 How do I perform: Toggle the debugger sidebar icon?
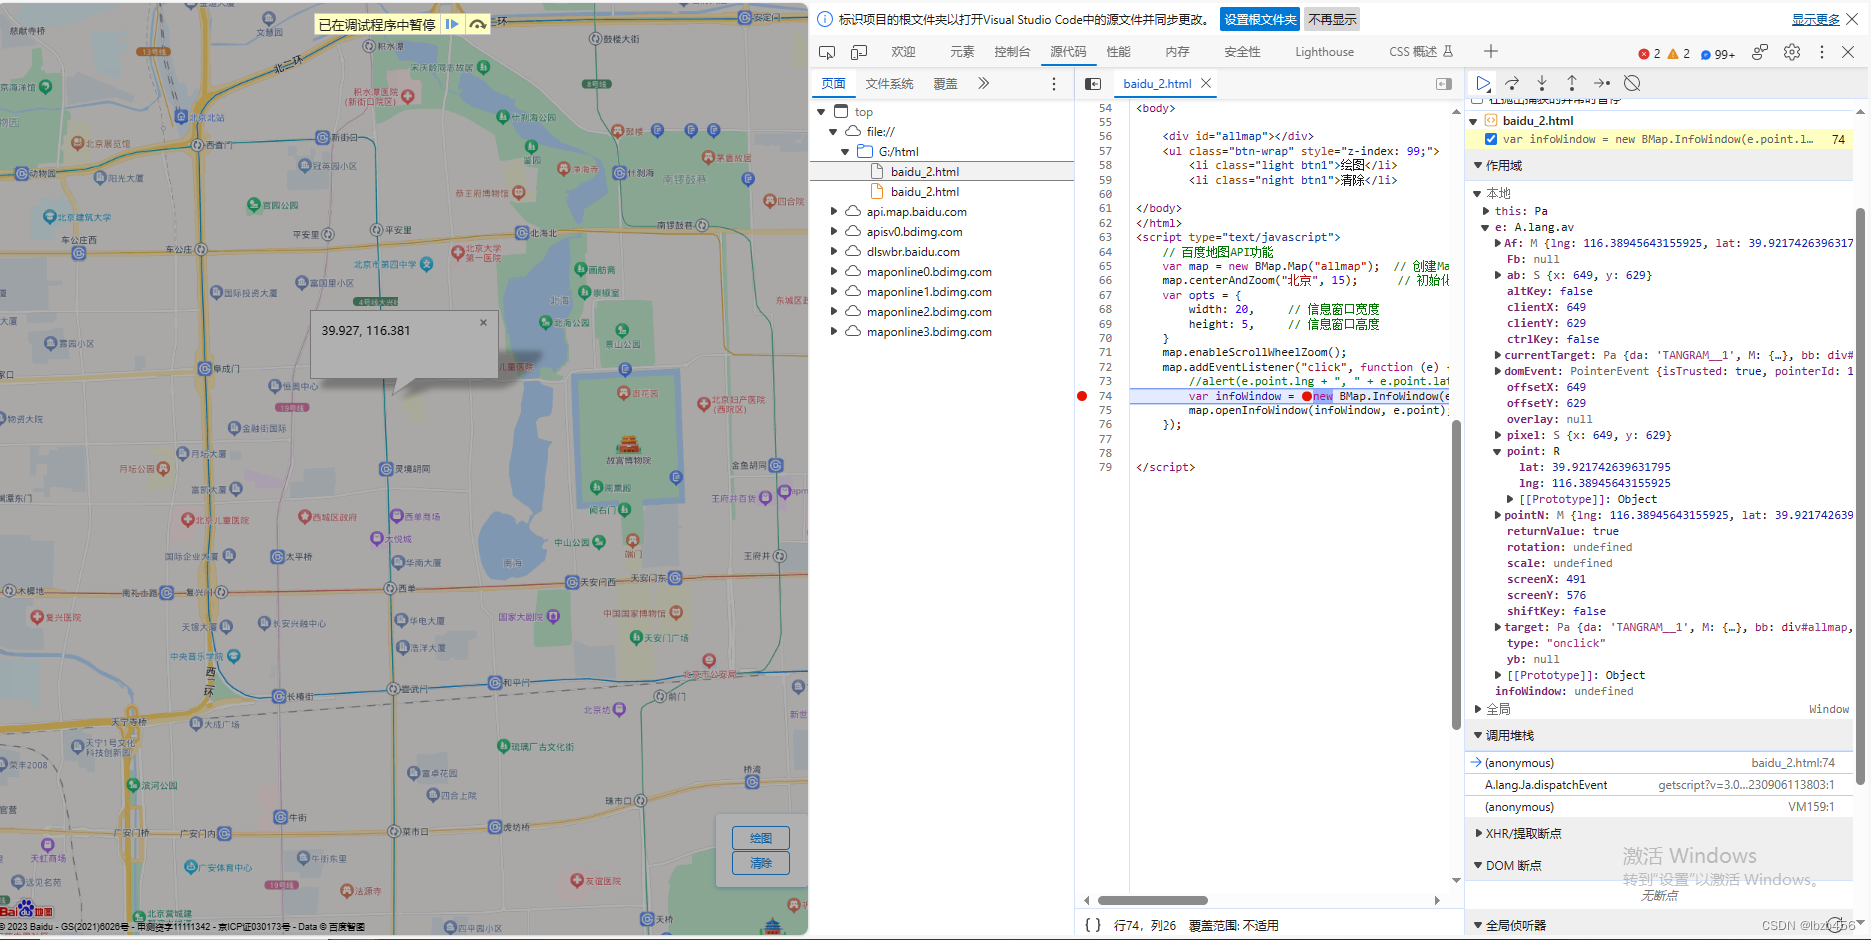tap(1444, 84)
